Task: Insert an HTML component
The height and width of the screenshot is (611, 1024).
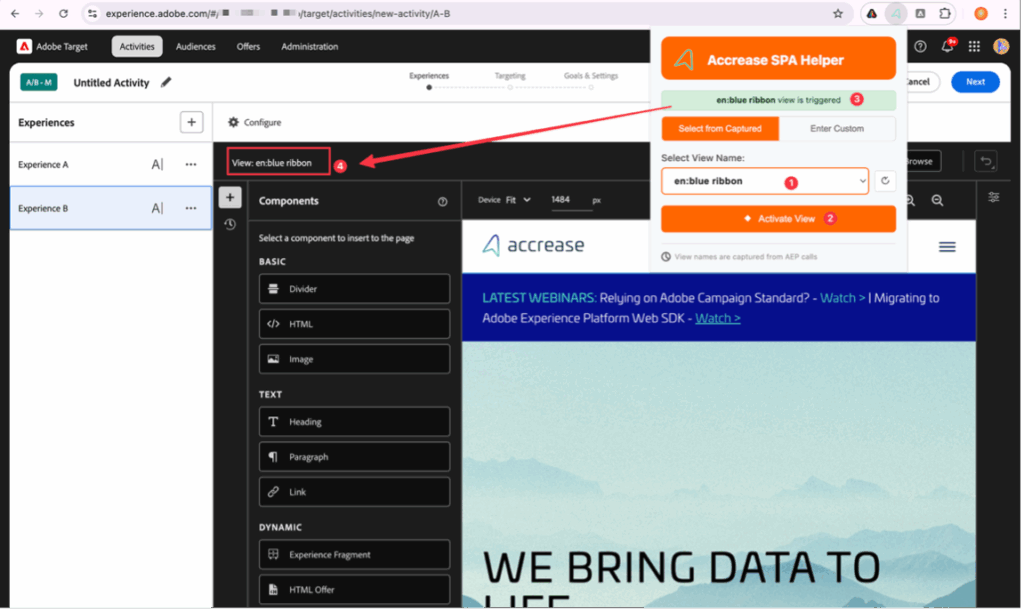Action: [x=355, y=324]
